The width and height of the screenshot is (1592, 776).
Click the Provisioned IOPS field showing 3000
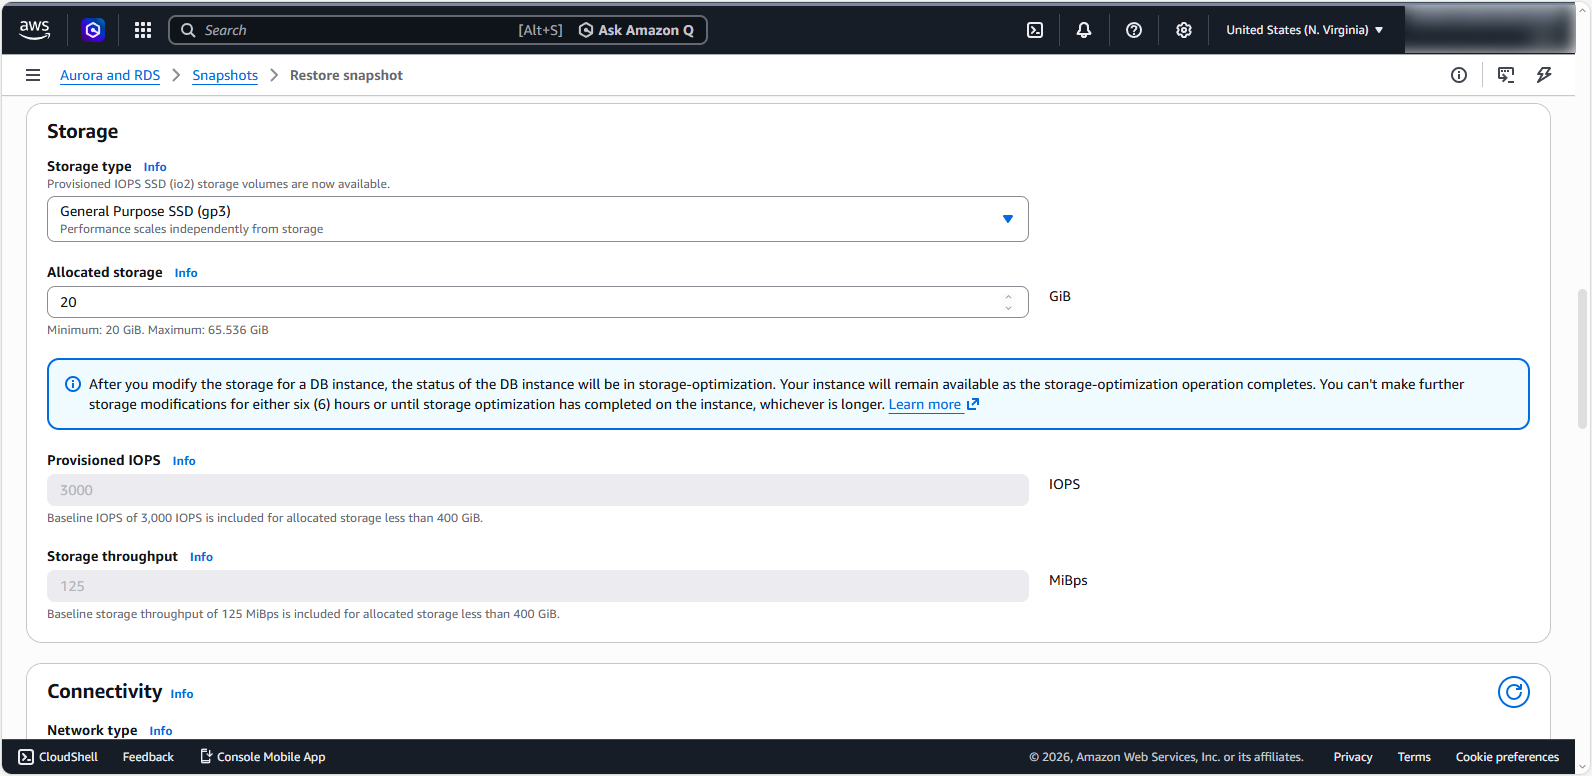click(538, 490)
